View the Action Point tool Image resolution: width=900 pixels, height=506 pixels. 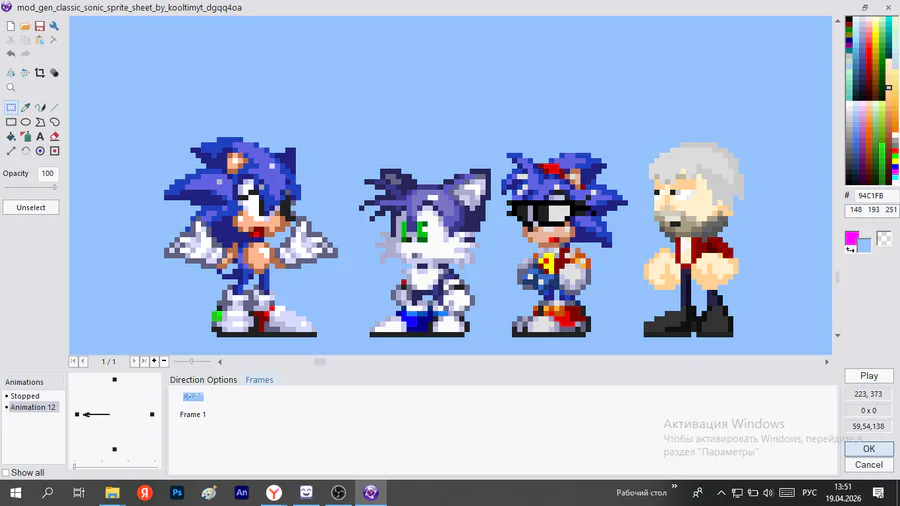pos(54,151)
